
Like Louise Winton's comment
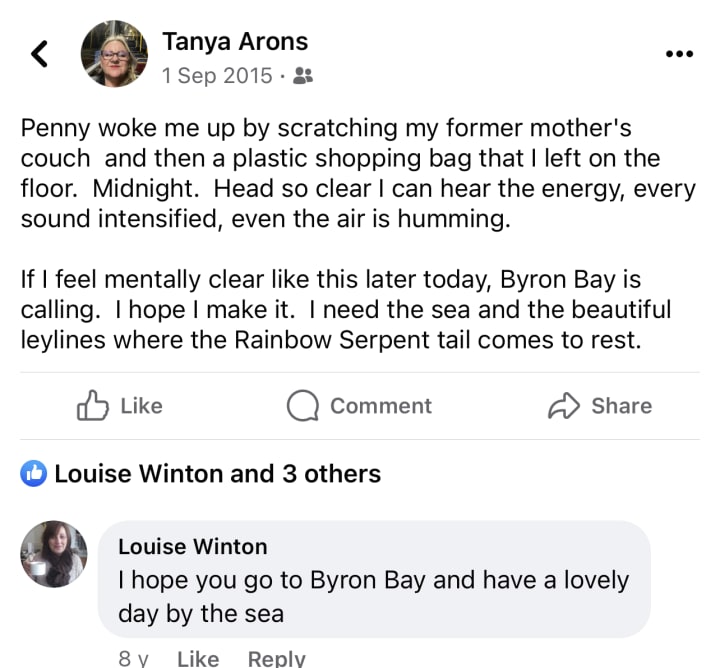tap(197, 658)
